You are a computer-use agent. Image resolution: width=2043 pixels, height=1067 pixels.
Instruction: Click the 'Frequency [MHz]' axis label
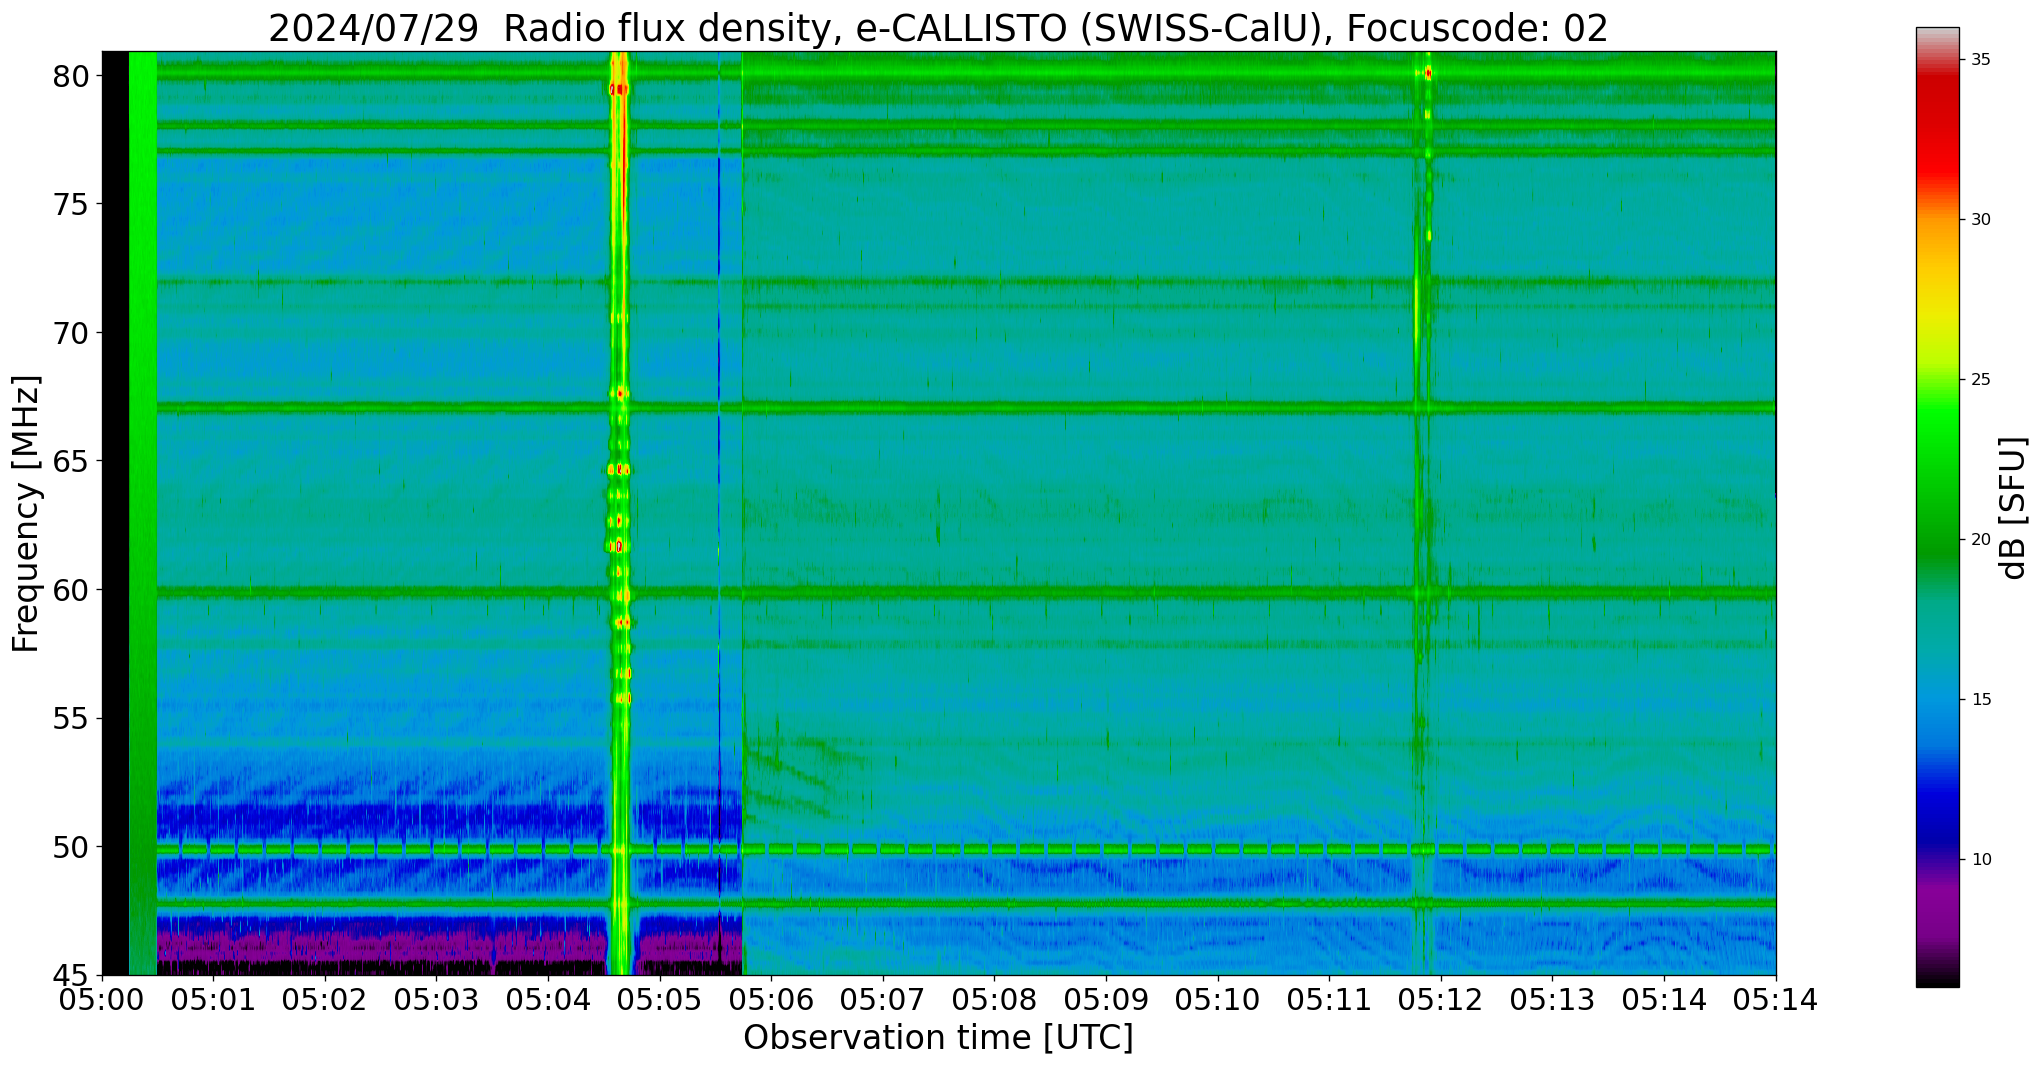(26, 514)
